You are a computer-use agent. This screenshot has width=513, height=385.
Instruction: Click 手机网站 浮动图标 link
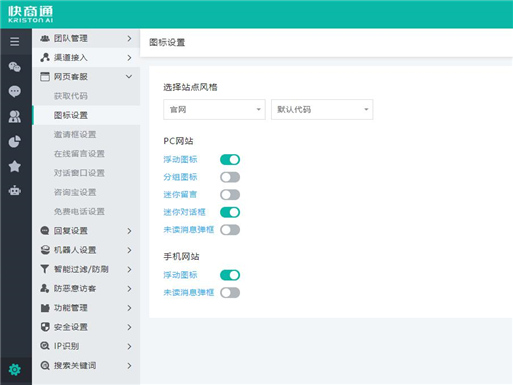pos(180,275)
